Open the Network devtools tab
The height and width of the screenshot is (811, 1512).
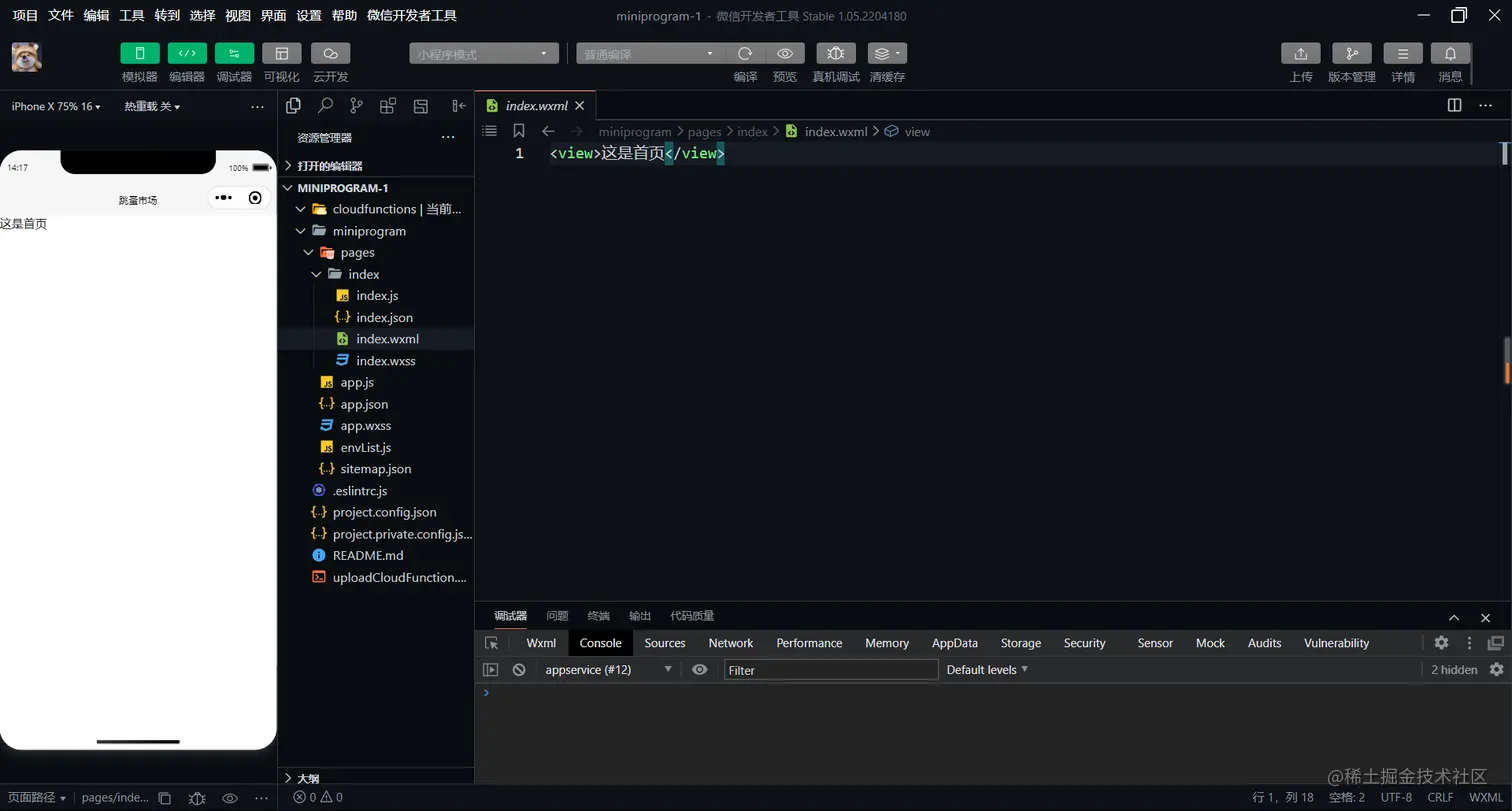tap(731, 643)
